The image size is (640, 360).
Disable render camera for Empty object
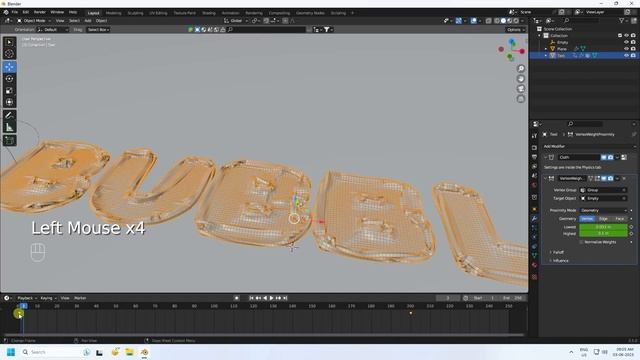click(x=633, y=42)
